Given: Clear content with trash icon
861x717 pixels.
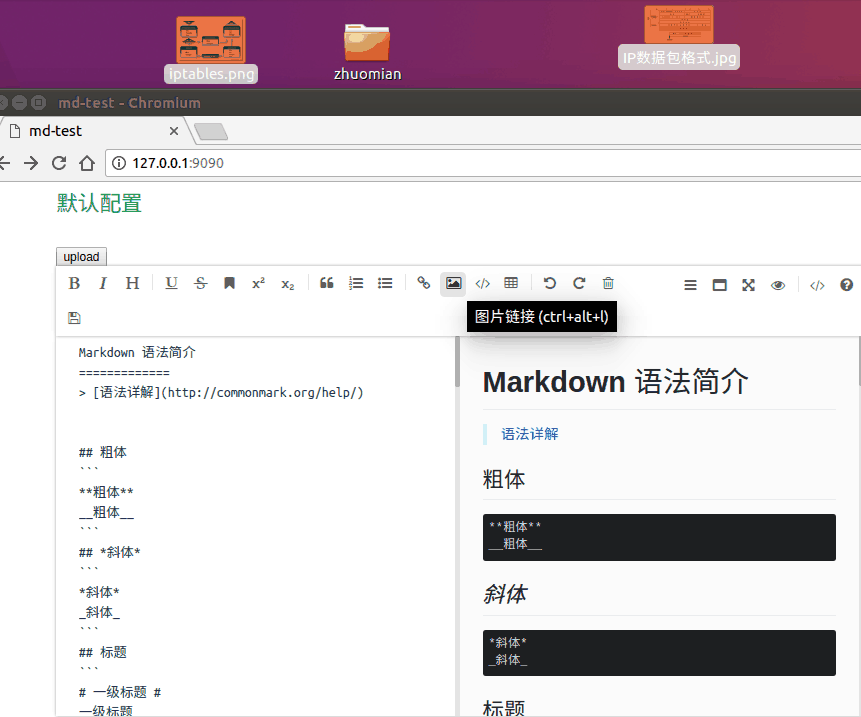Looking at the screenshot, I should pos(608,283).
